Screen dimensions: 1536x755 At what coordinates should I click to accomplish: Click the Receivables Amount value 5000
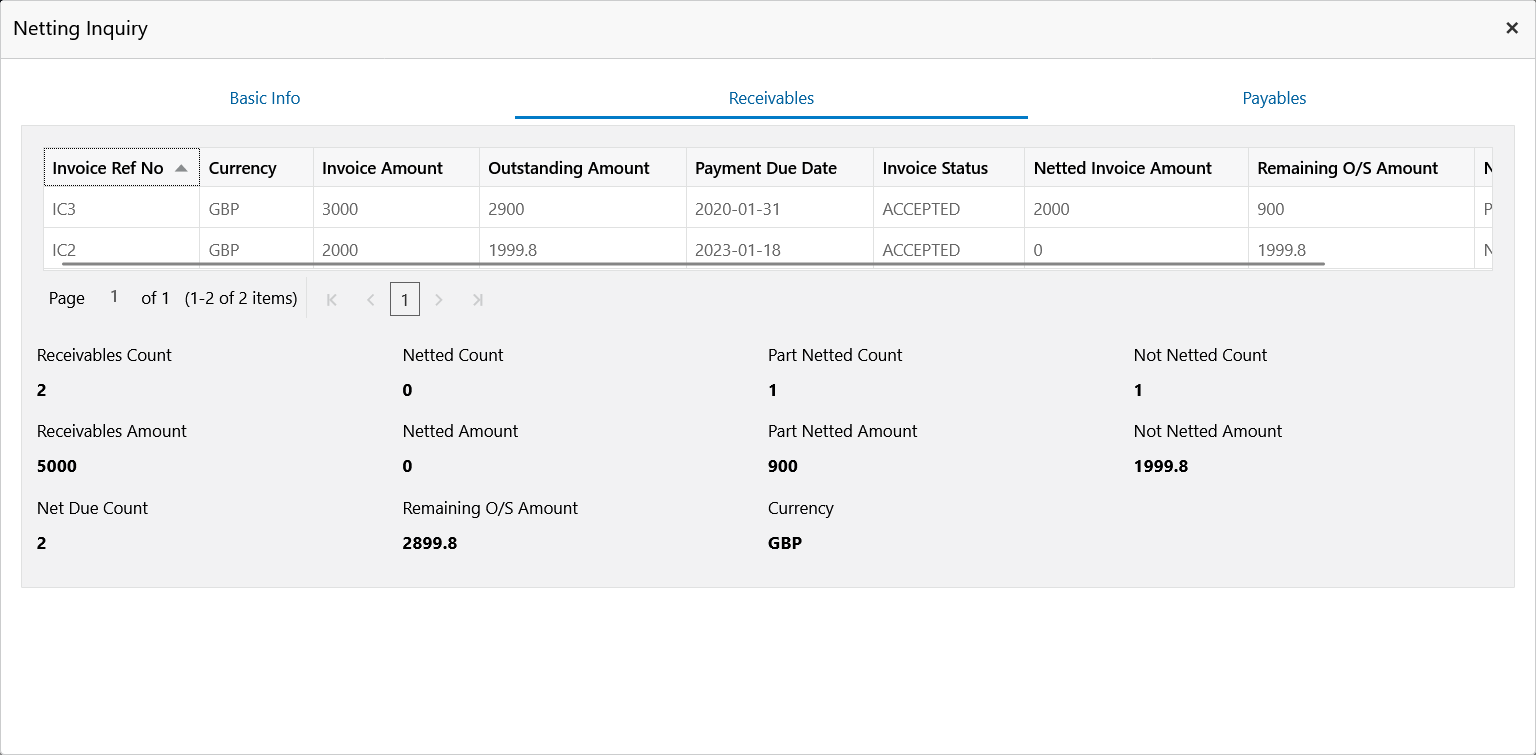57,466
